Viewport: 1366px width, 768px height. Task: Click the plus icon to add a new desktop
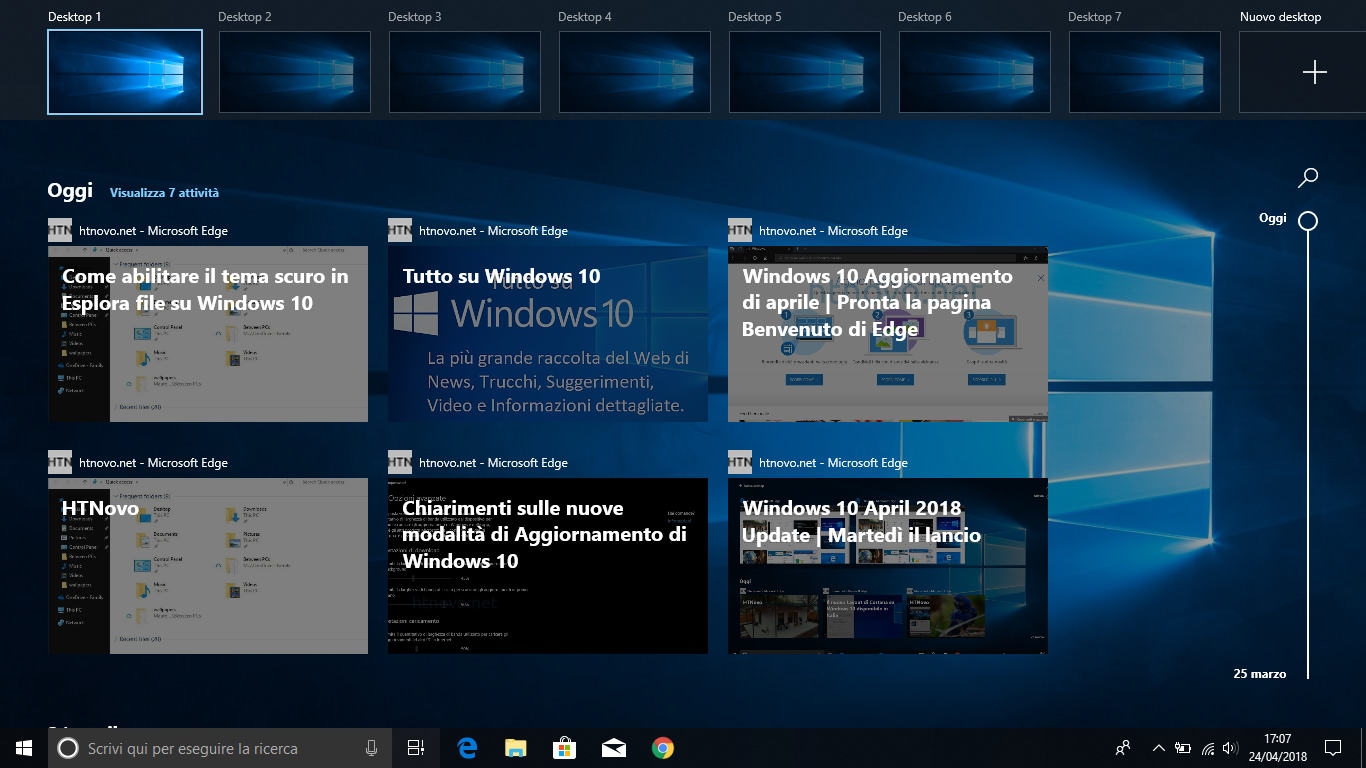[1314, 72]
